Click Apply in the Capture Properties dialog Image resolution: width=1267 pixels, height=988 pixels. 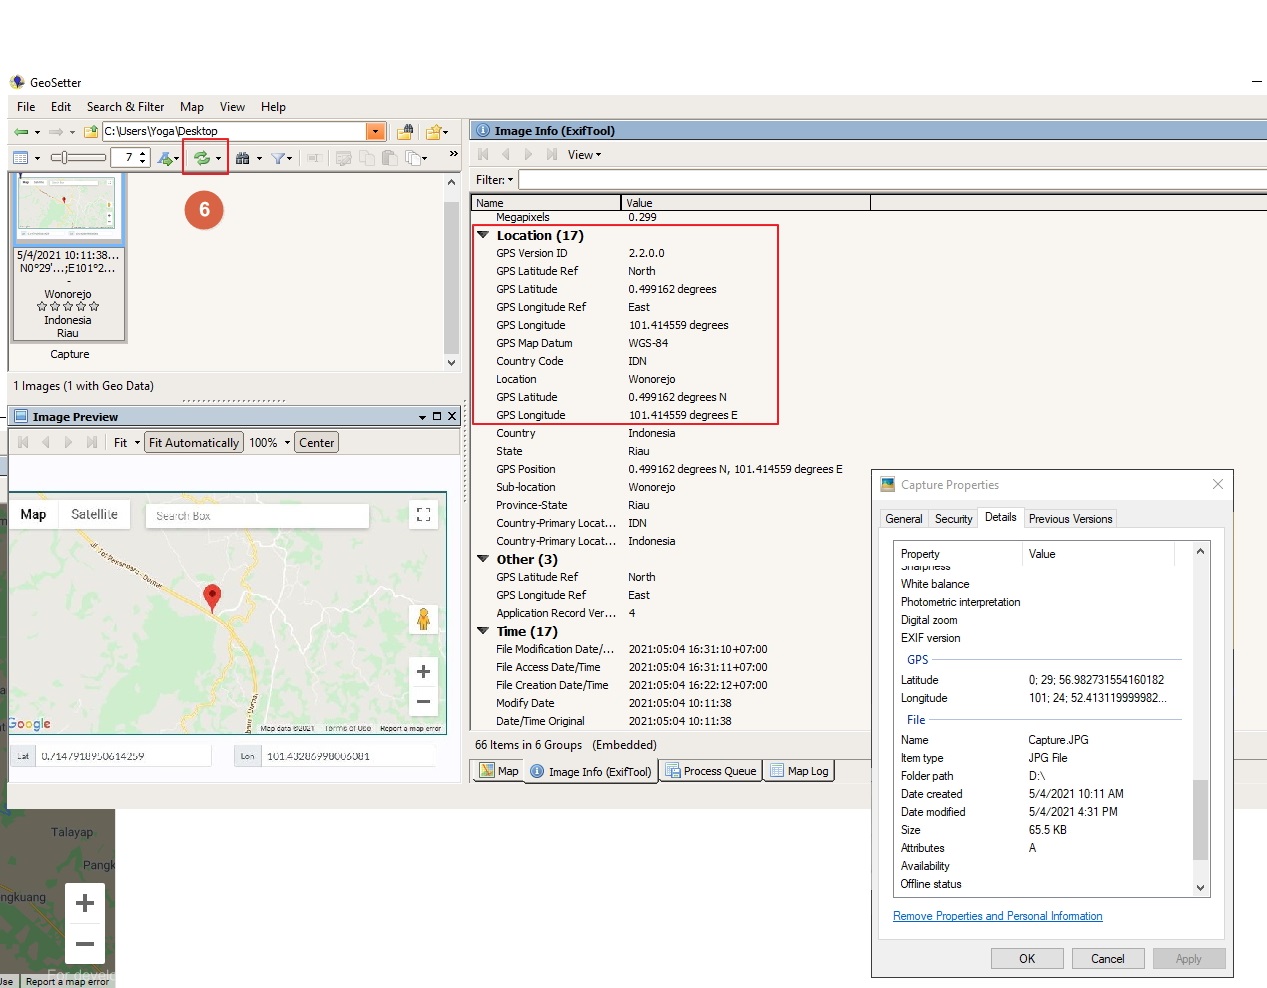[1188, 958]
